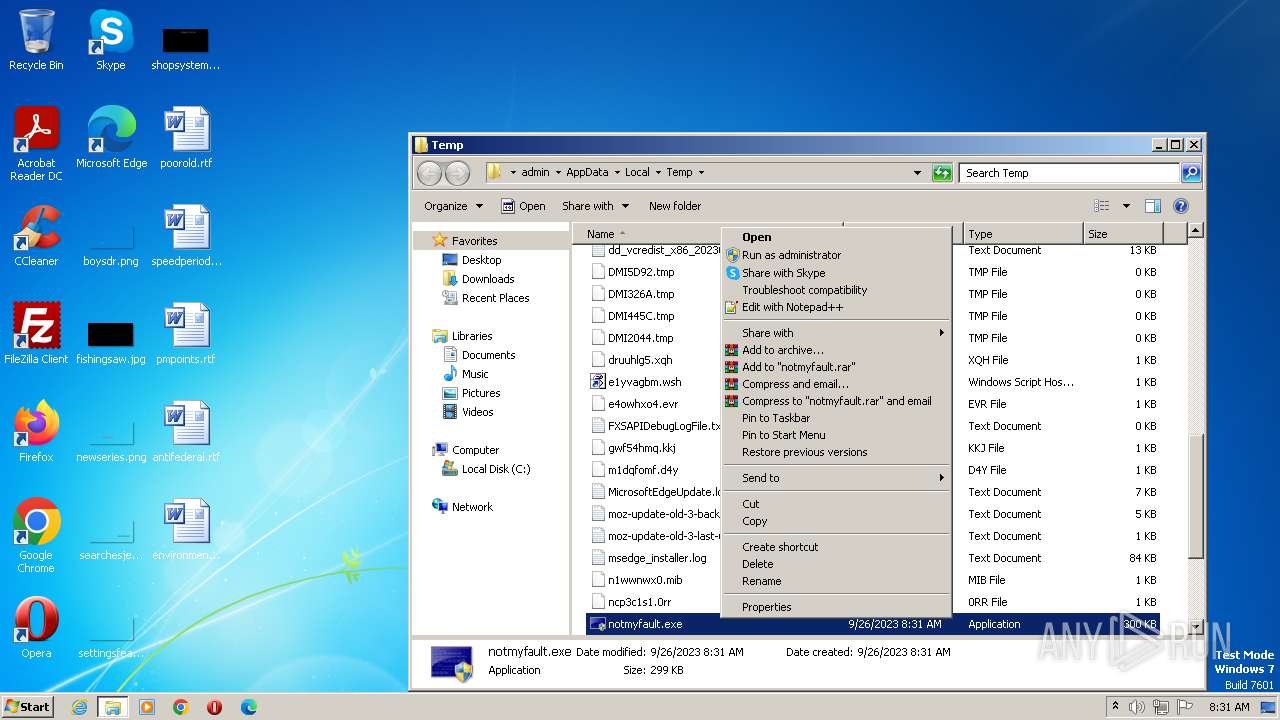Click the Start button

[x=27, y=707]
